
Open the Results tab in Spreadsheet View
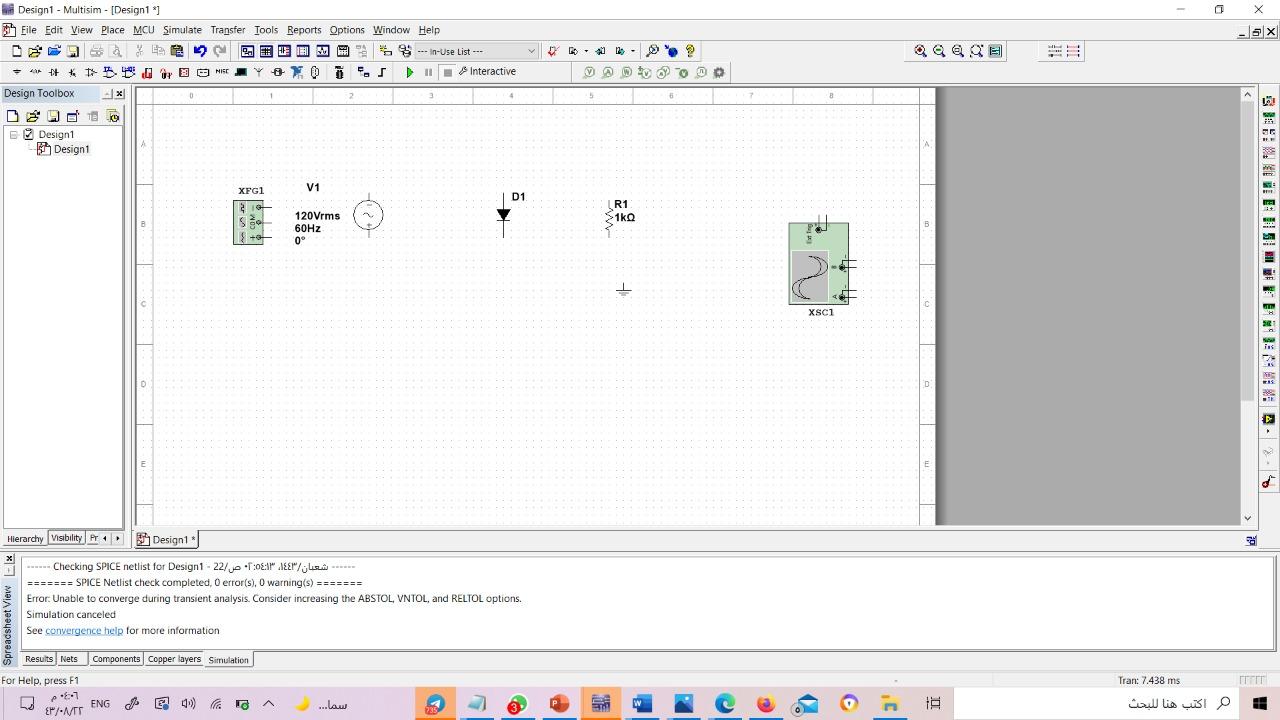(x=39, y=659)
